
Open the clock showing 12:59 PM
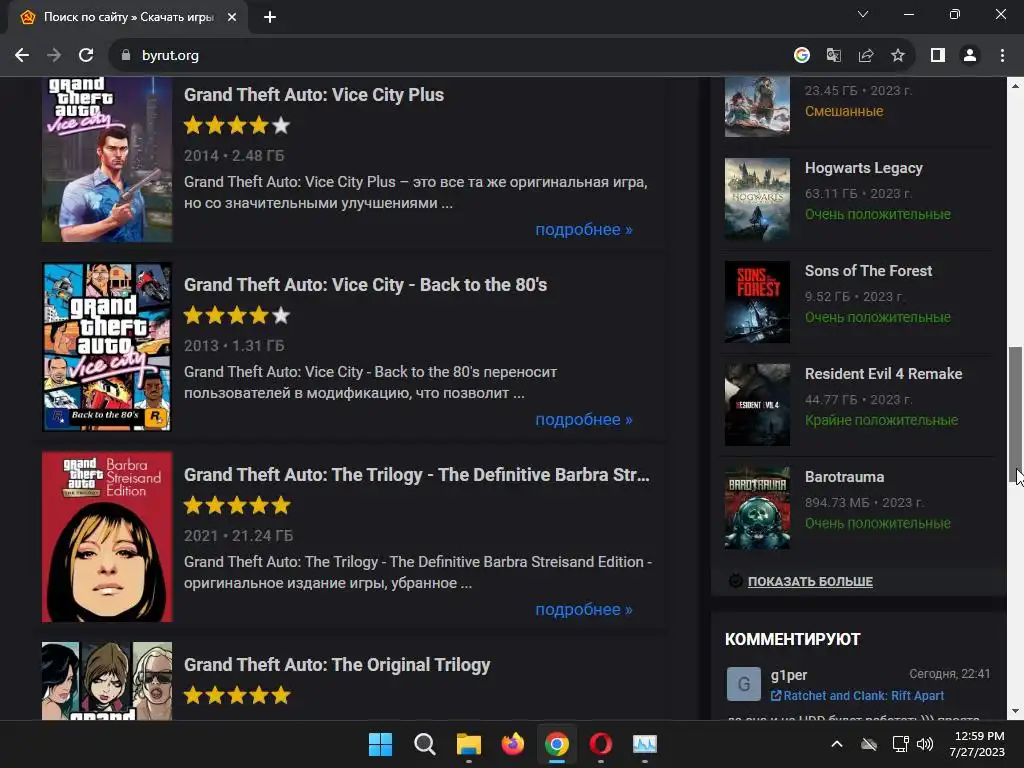coord(977,744)
